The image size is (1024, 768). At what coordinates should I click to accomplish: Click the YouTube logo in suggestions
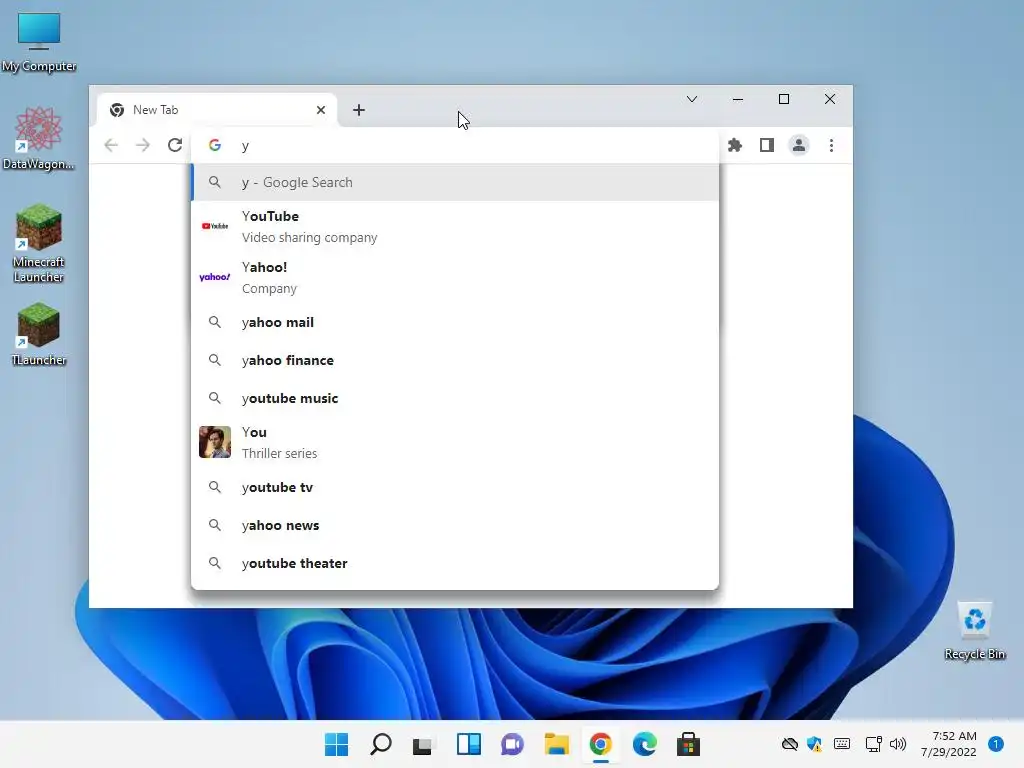click(x=215, y=226)
